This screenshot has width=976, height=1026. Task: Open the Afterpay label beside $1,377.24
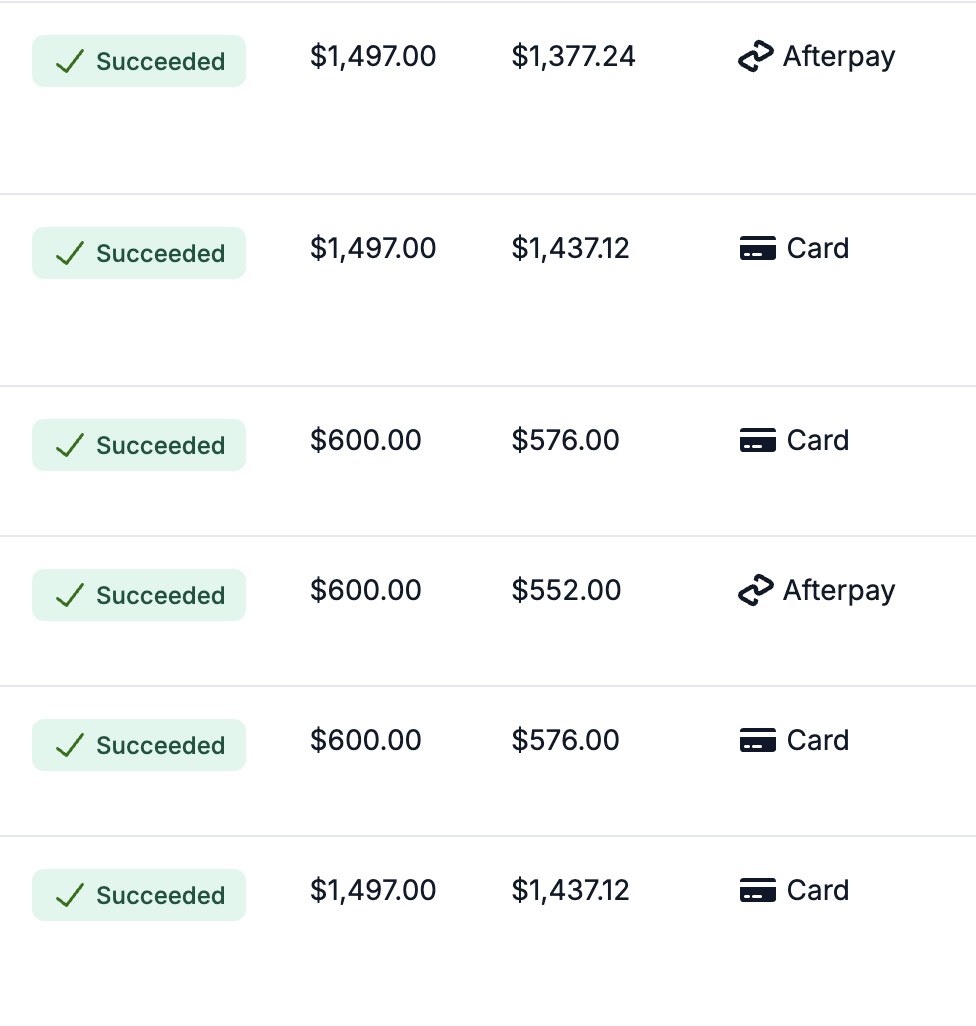[x=838, y=57]
